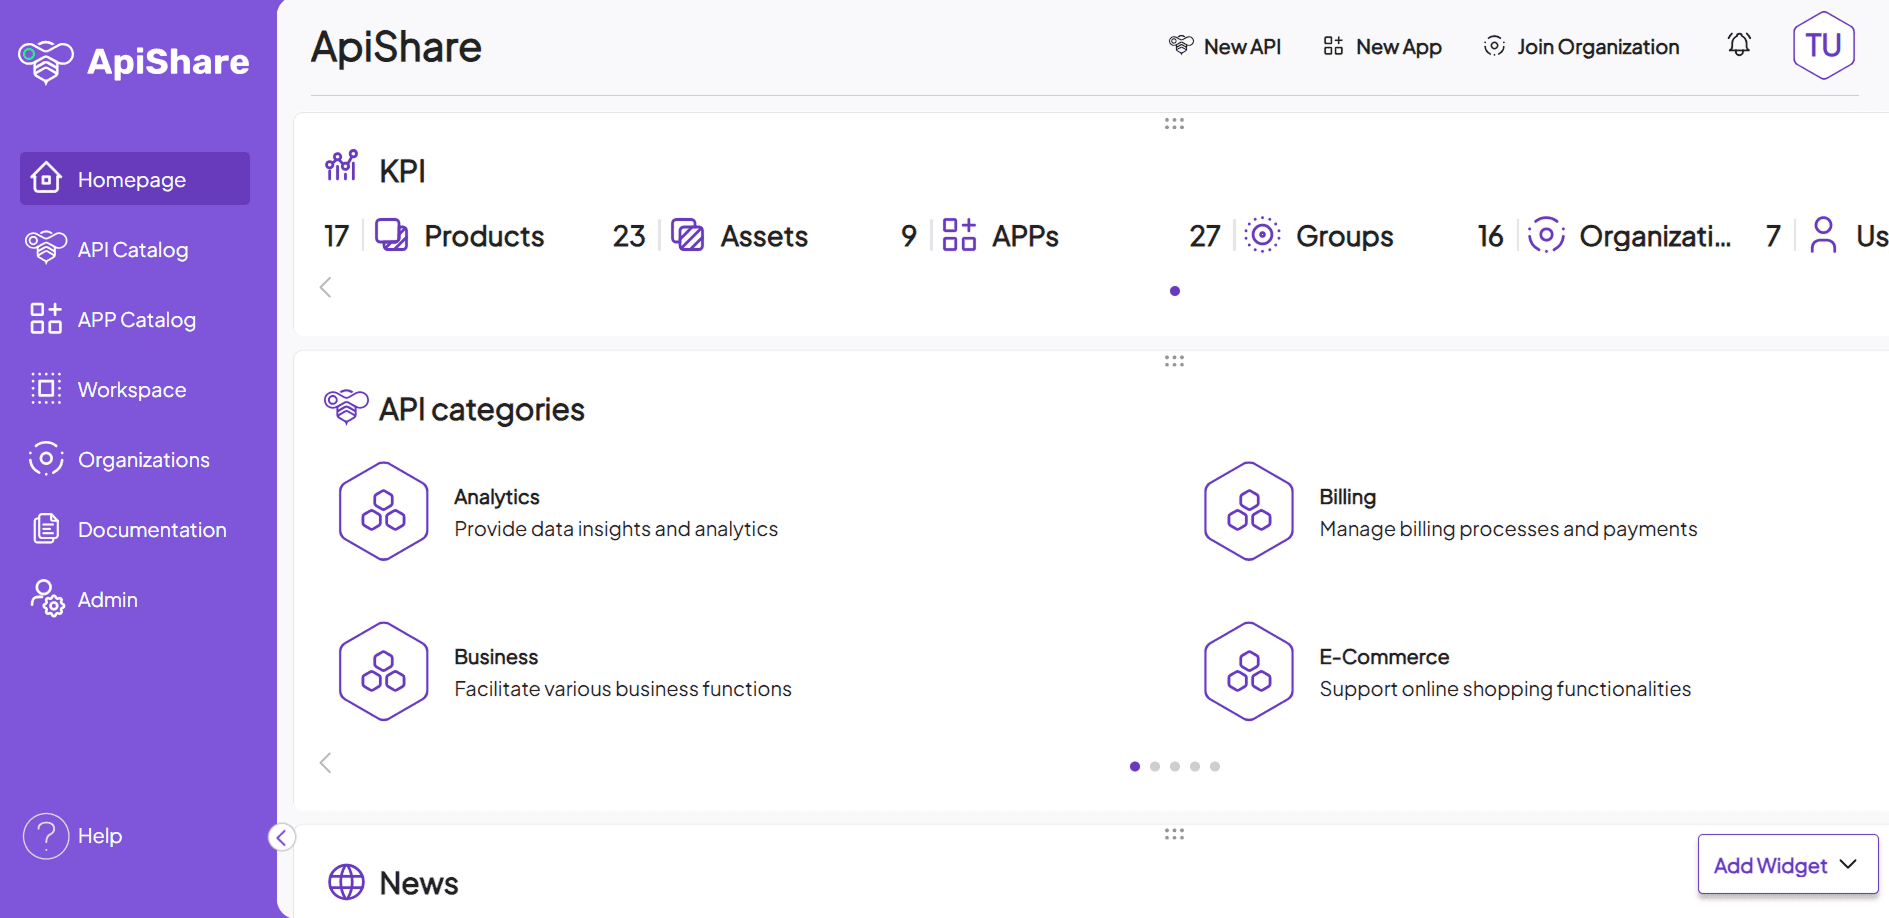The image size is (1889, 918).
Task: Select the second API categories page dot
Action: point(1155,766)
